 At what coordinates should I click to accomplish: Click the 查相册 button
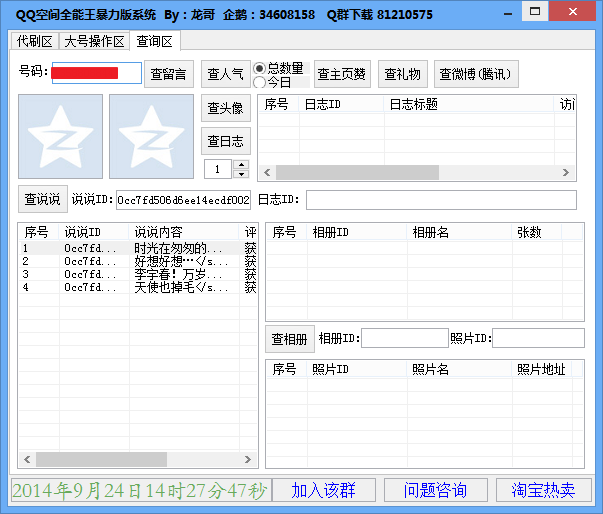coord(290,339)
